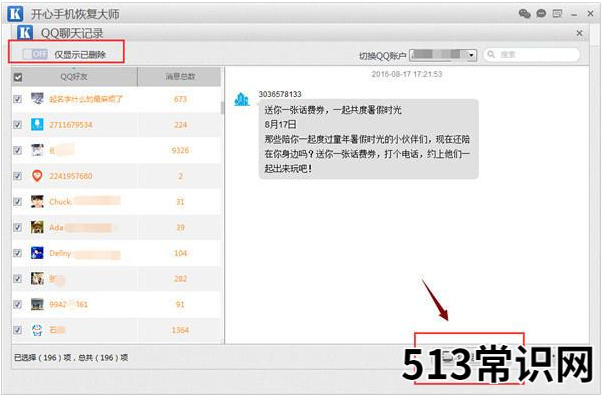Sort by the 消息总数 column header
The height and width of the screenshot is (395, 603).
[x=180, y=77]
